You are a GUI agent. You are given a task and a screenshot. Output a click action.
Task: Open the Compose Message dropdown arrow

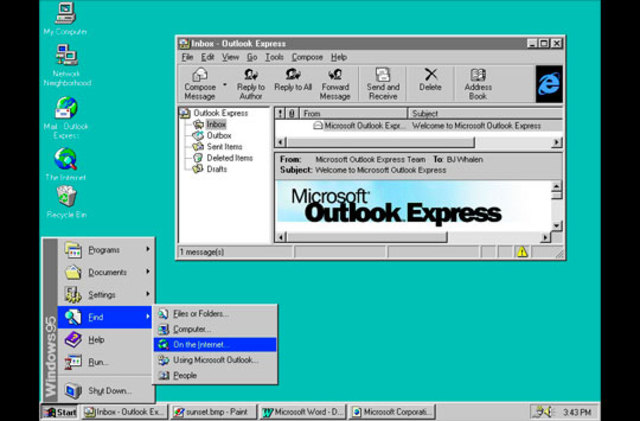pos(224,85)
